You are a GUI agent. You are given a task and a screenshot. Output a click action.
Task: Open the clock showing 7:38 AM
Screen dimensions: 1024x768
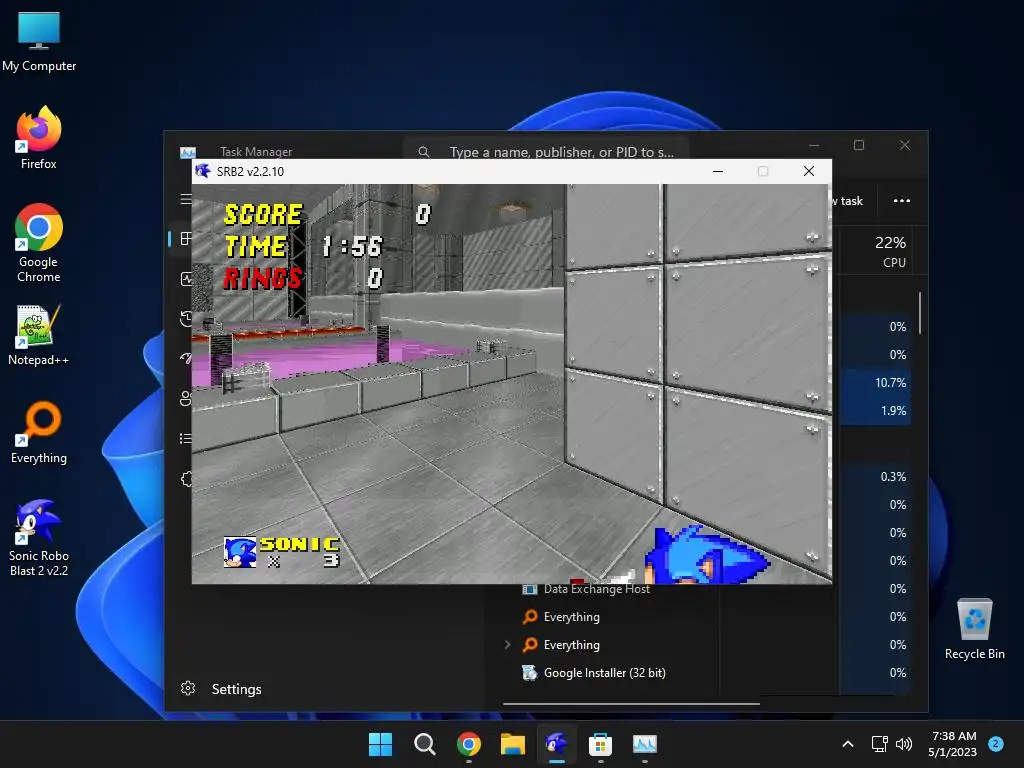pos(953,744)
